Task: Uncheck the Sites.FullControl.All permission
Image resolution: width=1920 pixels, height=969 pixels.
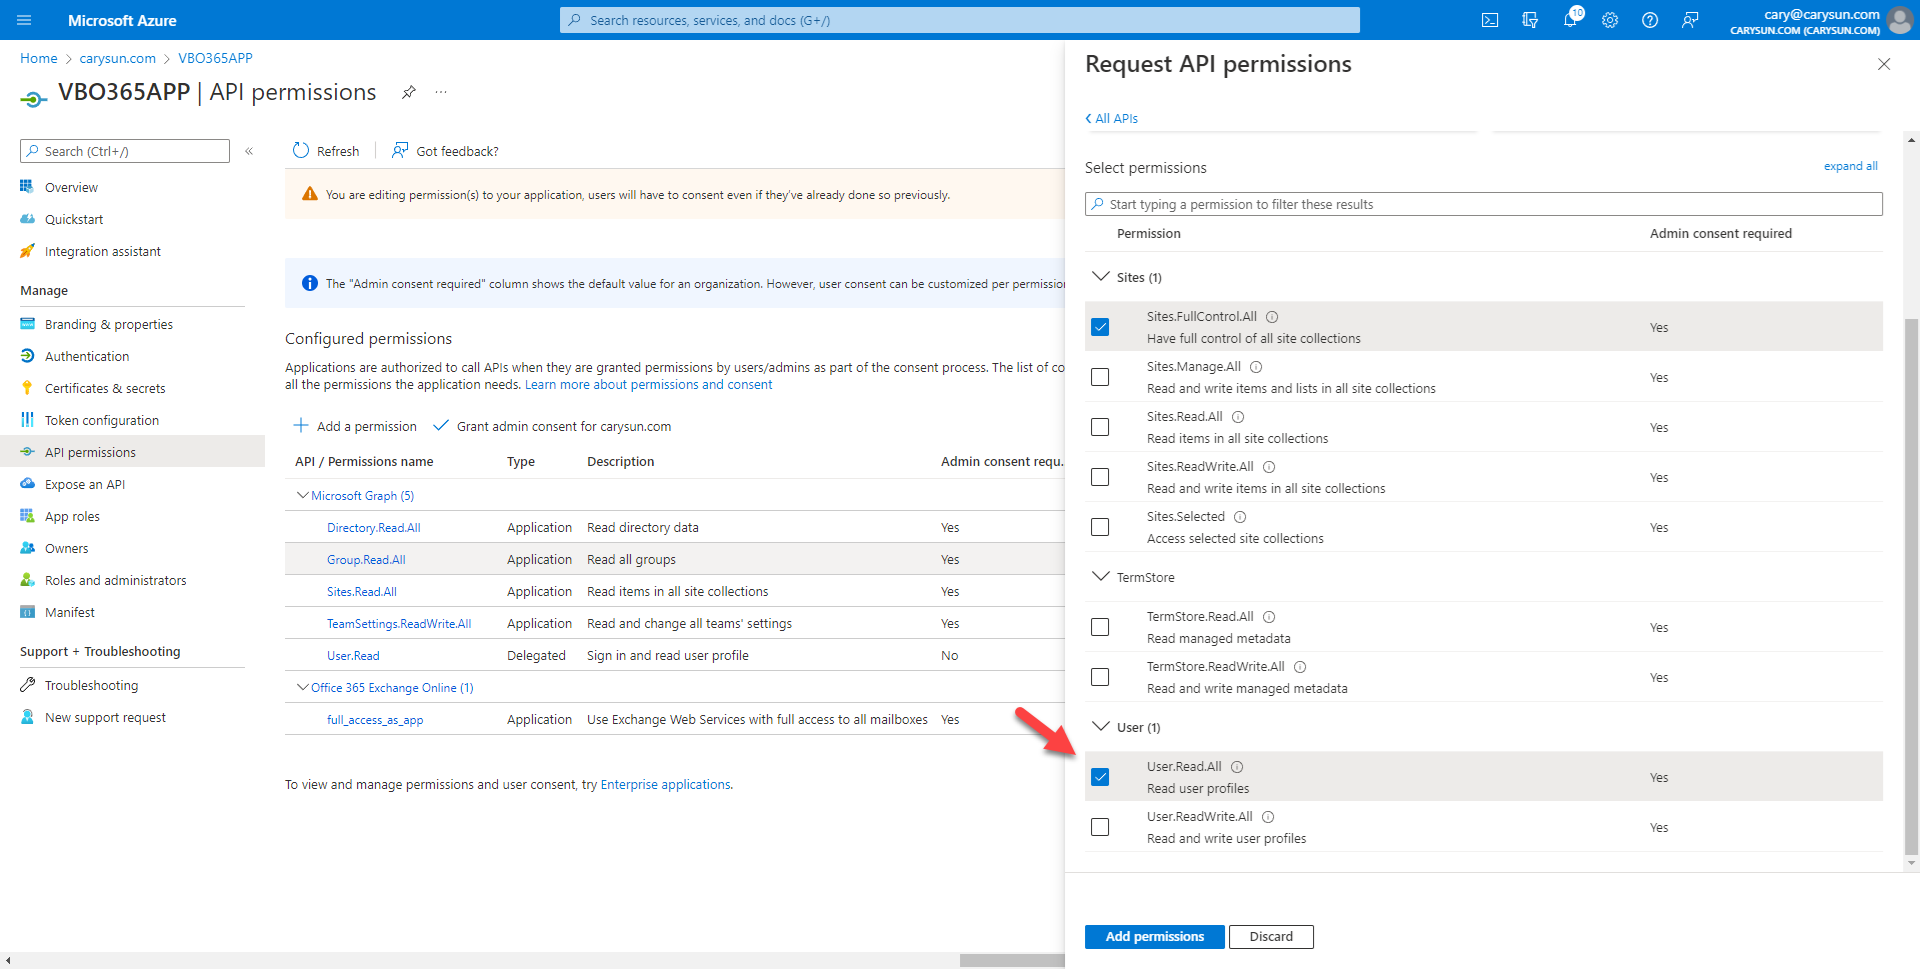Action: (x=1100, y=327)
